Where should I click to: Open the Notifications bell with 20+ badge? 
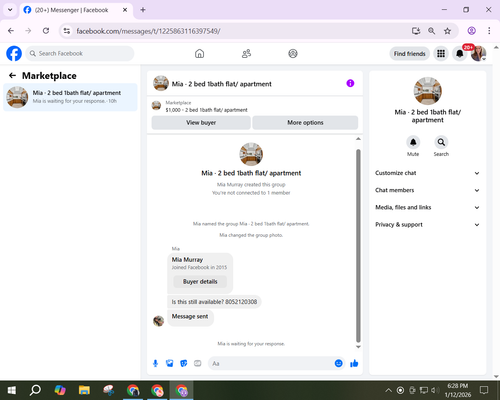[x=460, y=53]
